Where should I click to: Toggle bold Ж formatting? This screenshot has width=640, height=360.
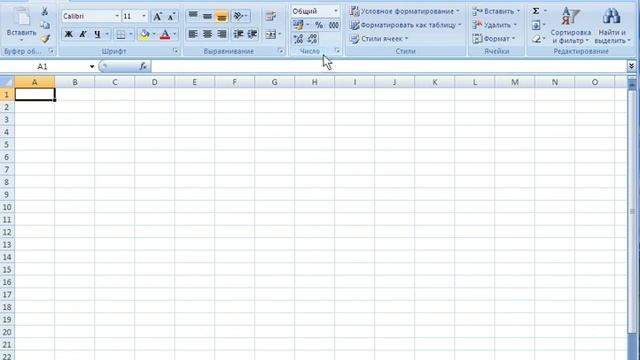coord(69,34)
